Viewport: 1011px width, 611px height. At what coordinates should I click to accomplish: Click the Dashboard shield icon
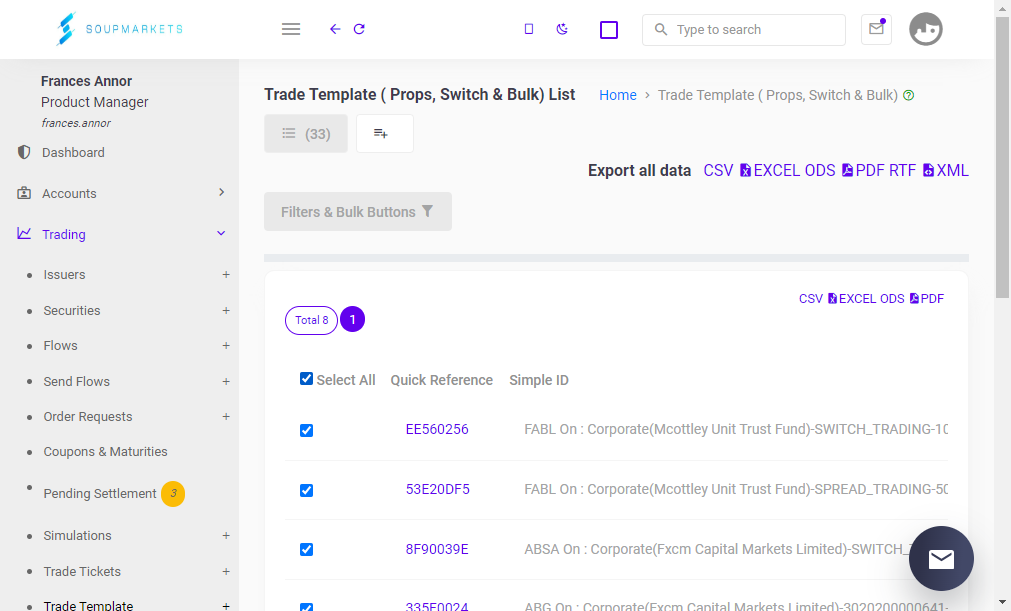point(24,152)
